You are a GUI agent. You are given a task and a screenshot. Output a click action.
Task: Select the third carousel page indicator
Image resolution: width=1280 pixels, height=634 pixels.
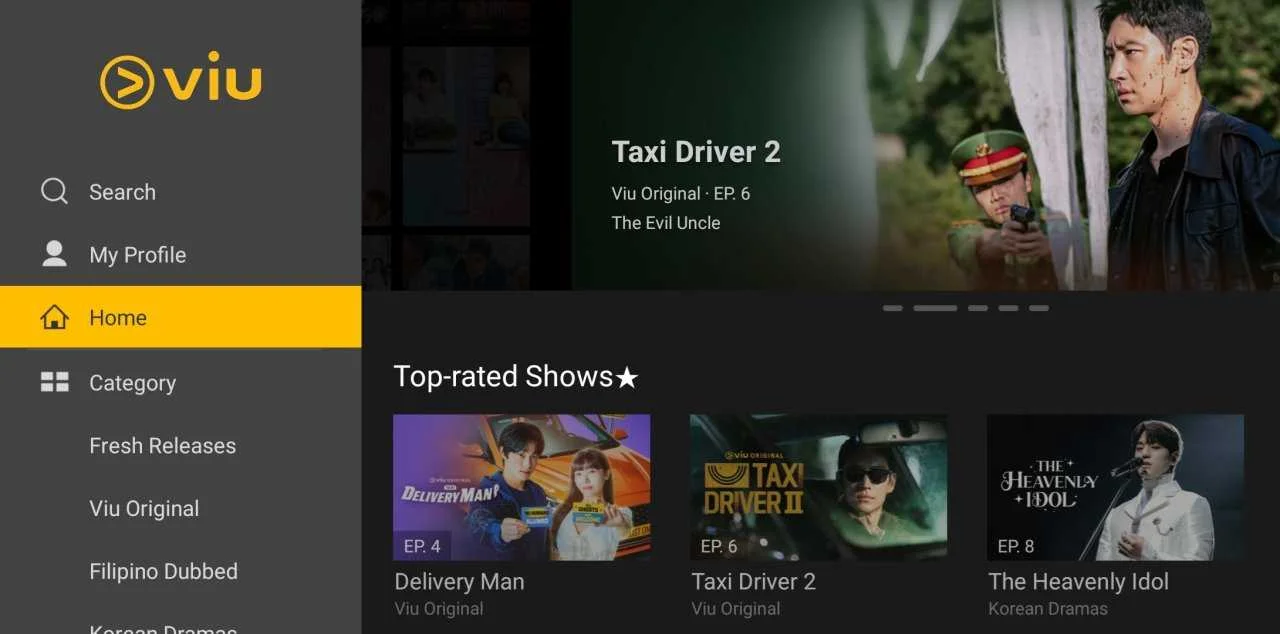(978, 308)
